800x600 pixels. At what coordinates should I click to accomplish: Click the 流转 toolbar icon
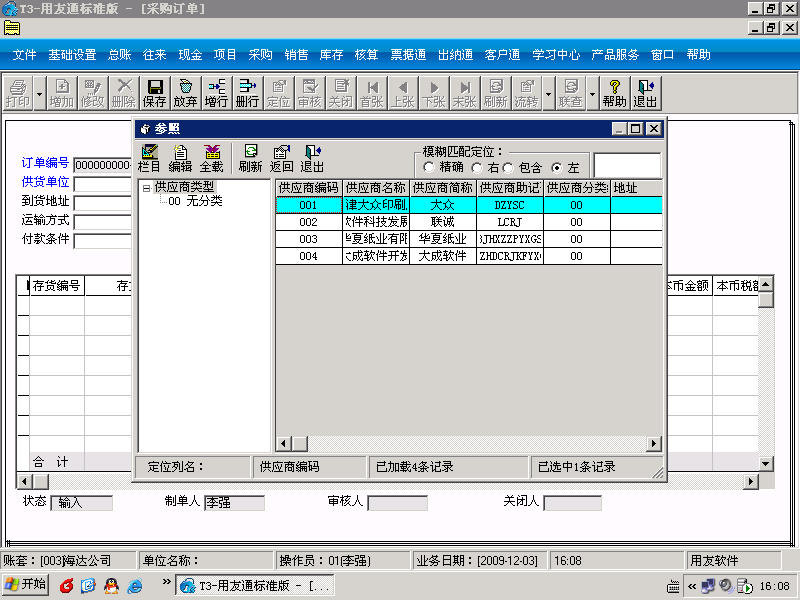pyautogui.click(x=527, y=93)
